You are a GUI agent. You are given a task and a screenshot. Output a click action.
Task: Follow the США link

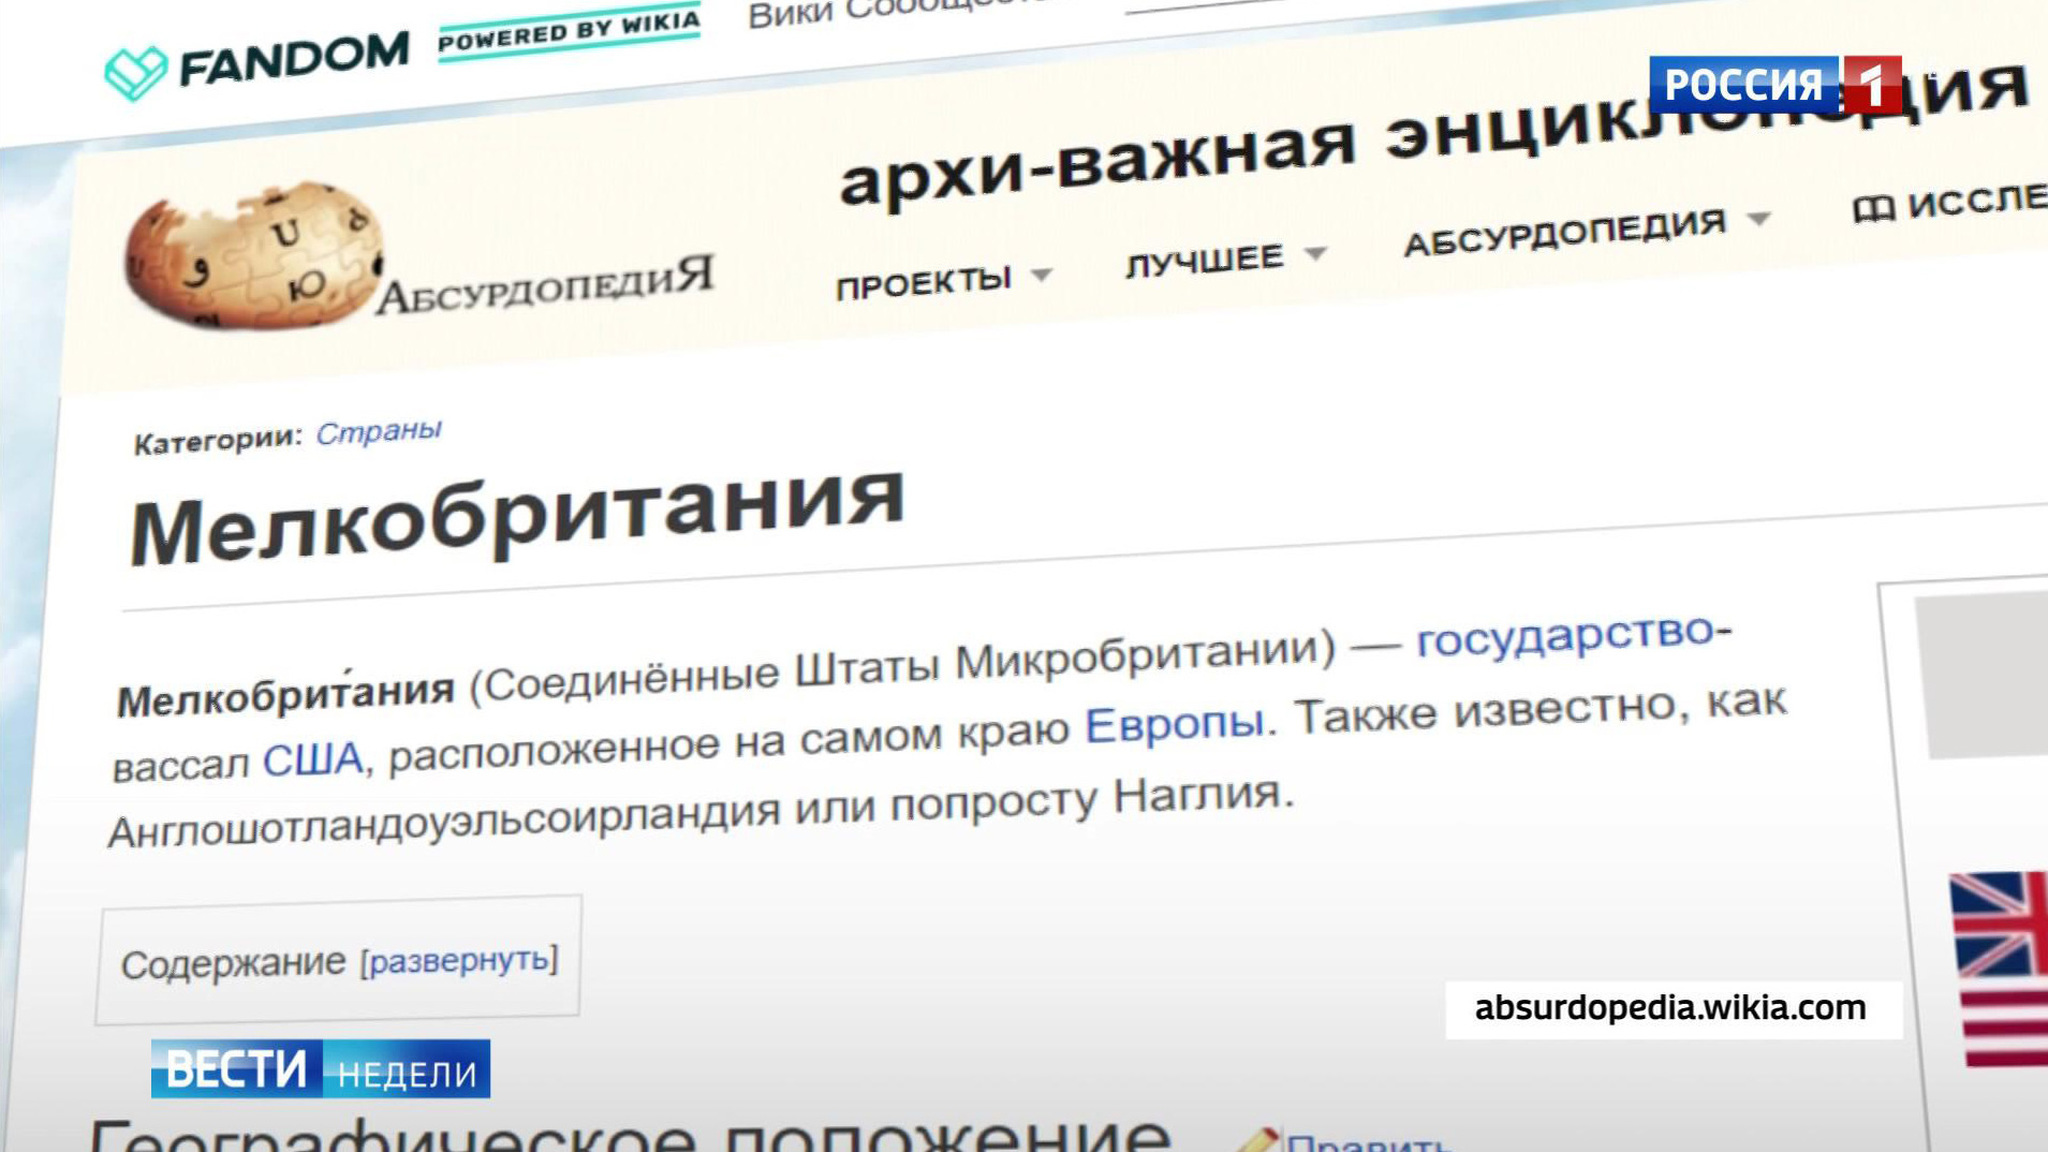pos(312,760)
